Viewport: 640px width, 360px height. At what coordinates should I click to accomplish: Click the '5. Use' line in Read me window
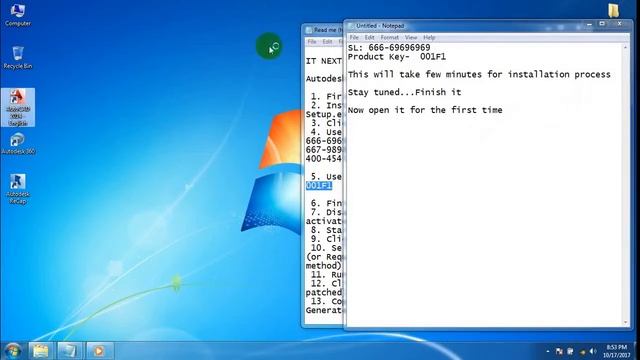point(326,177)
